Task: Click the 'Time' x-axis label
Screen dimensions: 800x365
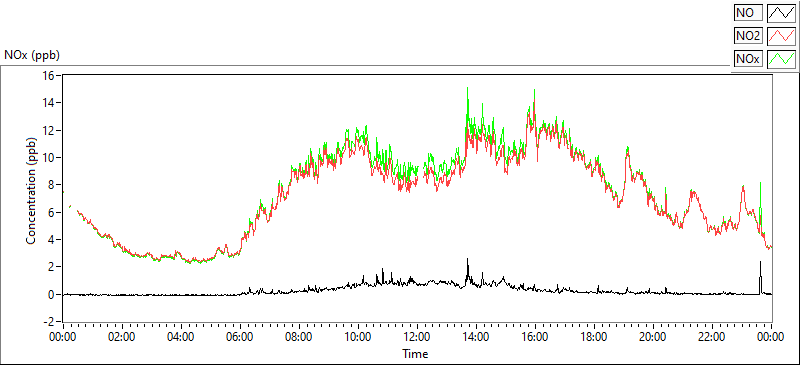Action: click(415, 353)
